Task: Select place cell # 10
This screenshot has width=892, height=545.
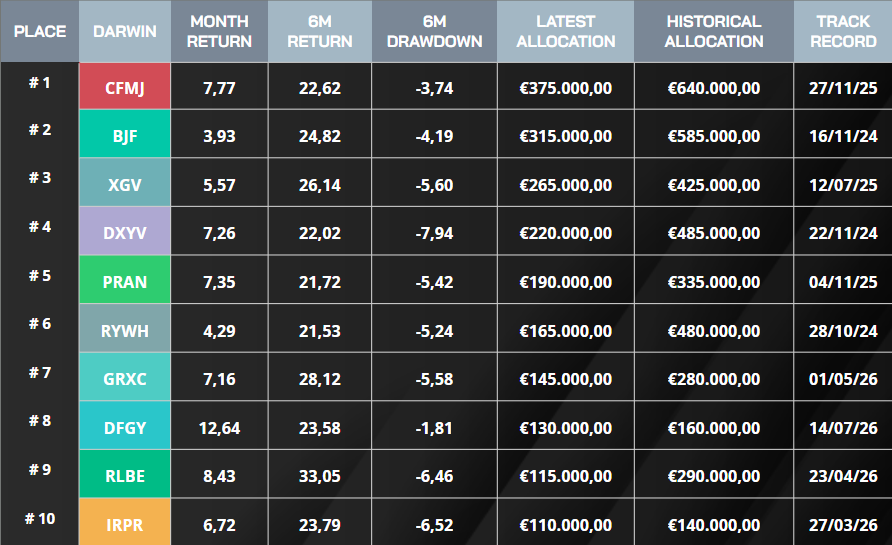Action: [x=40, y=519]
